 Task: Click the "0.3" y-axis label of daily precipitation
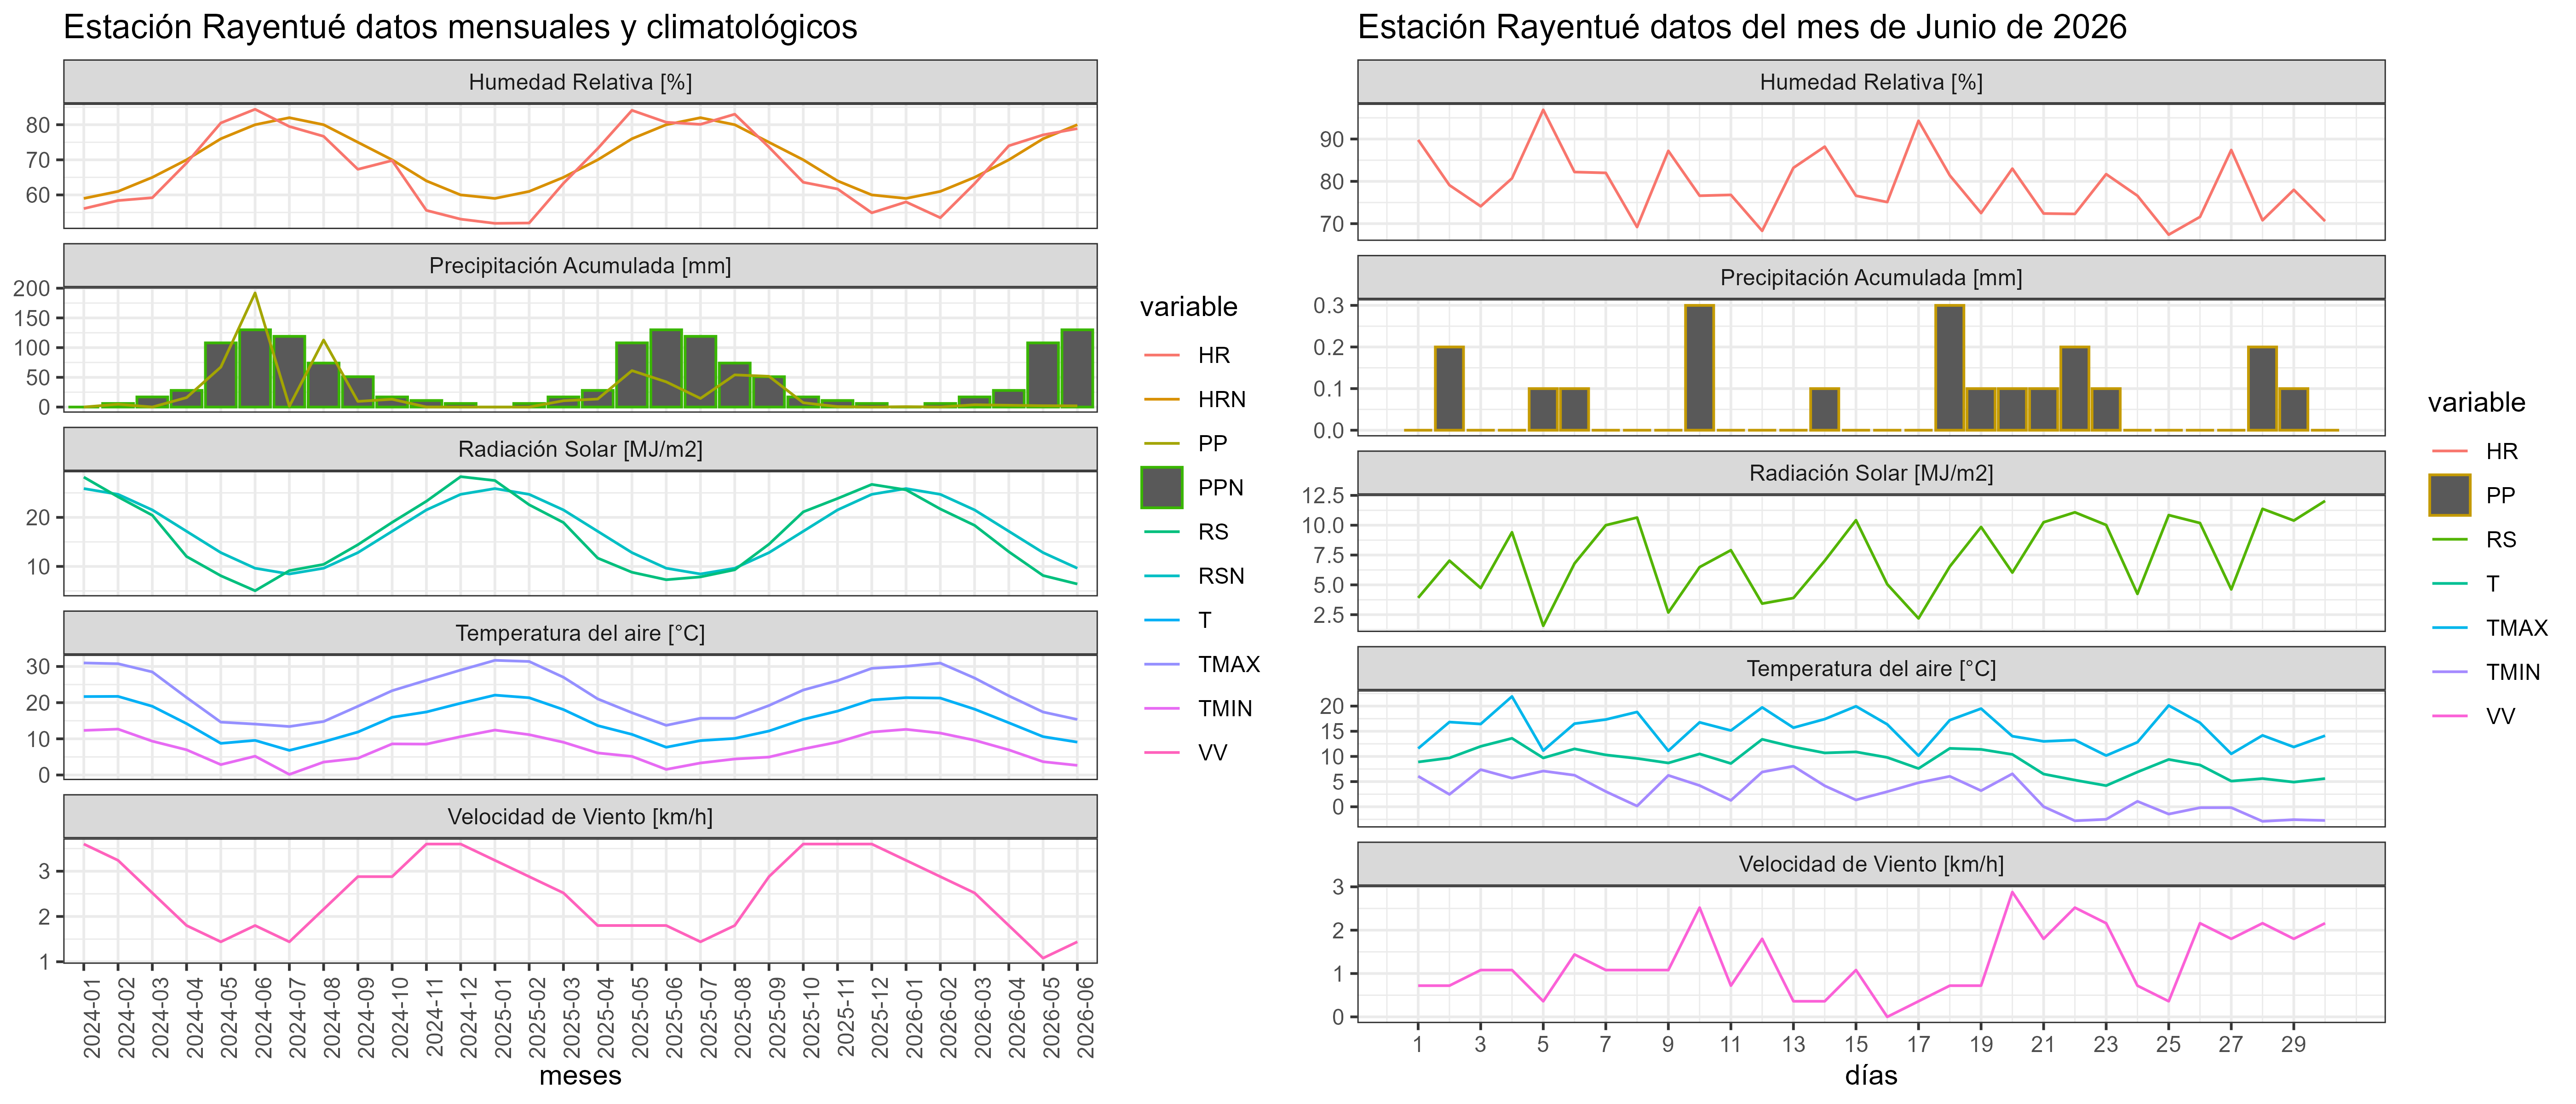(x=1329, y=306)
